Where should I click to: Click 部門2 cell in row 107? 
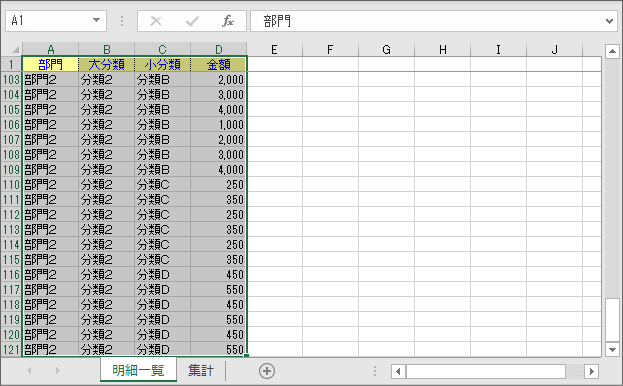pos(50,139)
